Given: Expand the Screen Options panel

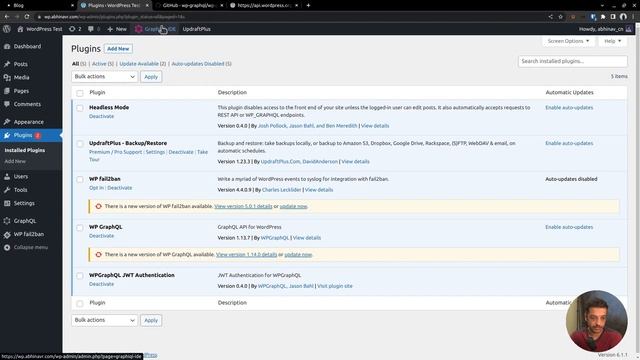Looking at the screenshot, I should (x=568, y=41).
